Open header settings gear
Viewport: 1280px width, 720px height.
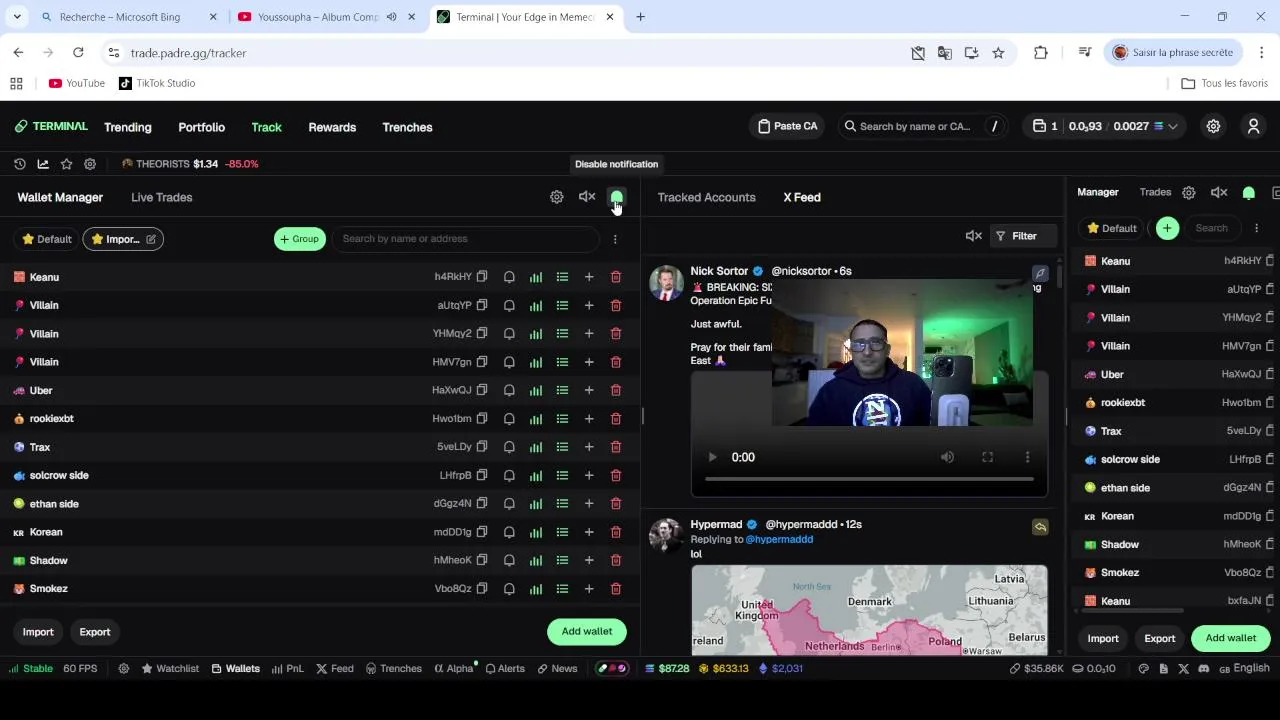tap(1213, 126)
